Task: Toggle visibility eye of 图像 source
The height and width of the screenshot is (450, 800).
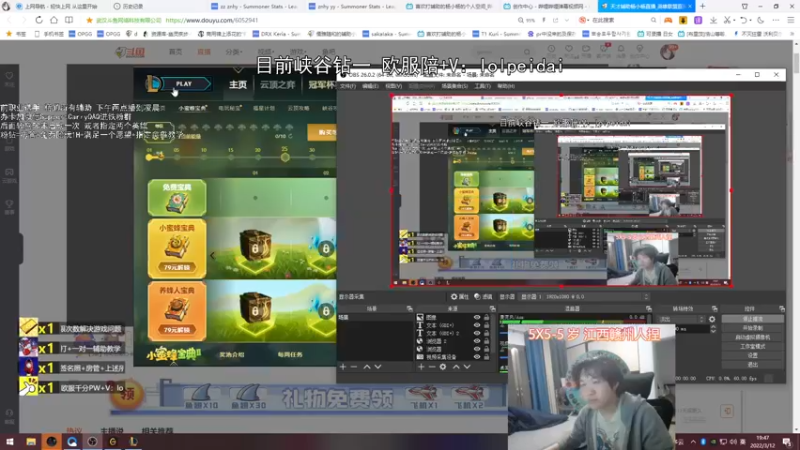Action: coord(477,317)
